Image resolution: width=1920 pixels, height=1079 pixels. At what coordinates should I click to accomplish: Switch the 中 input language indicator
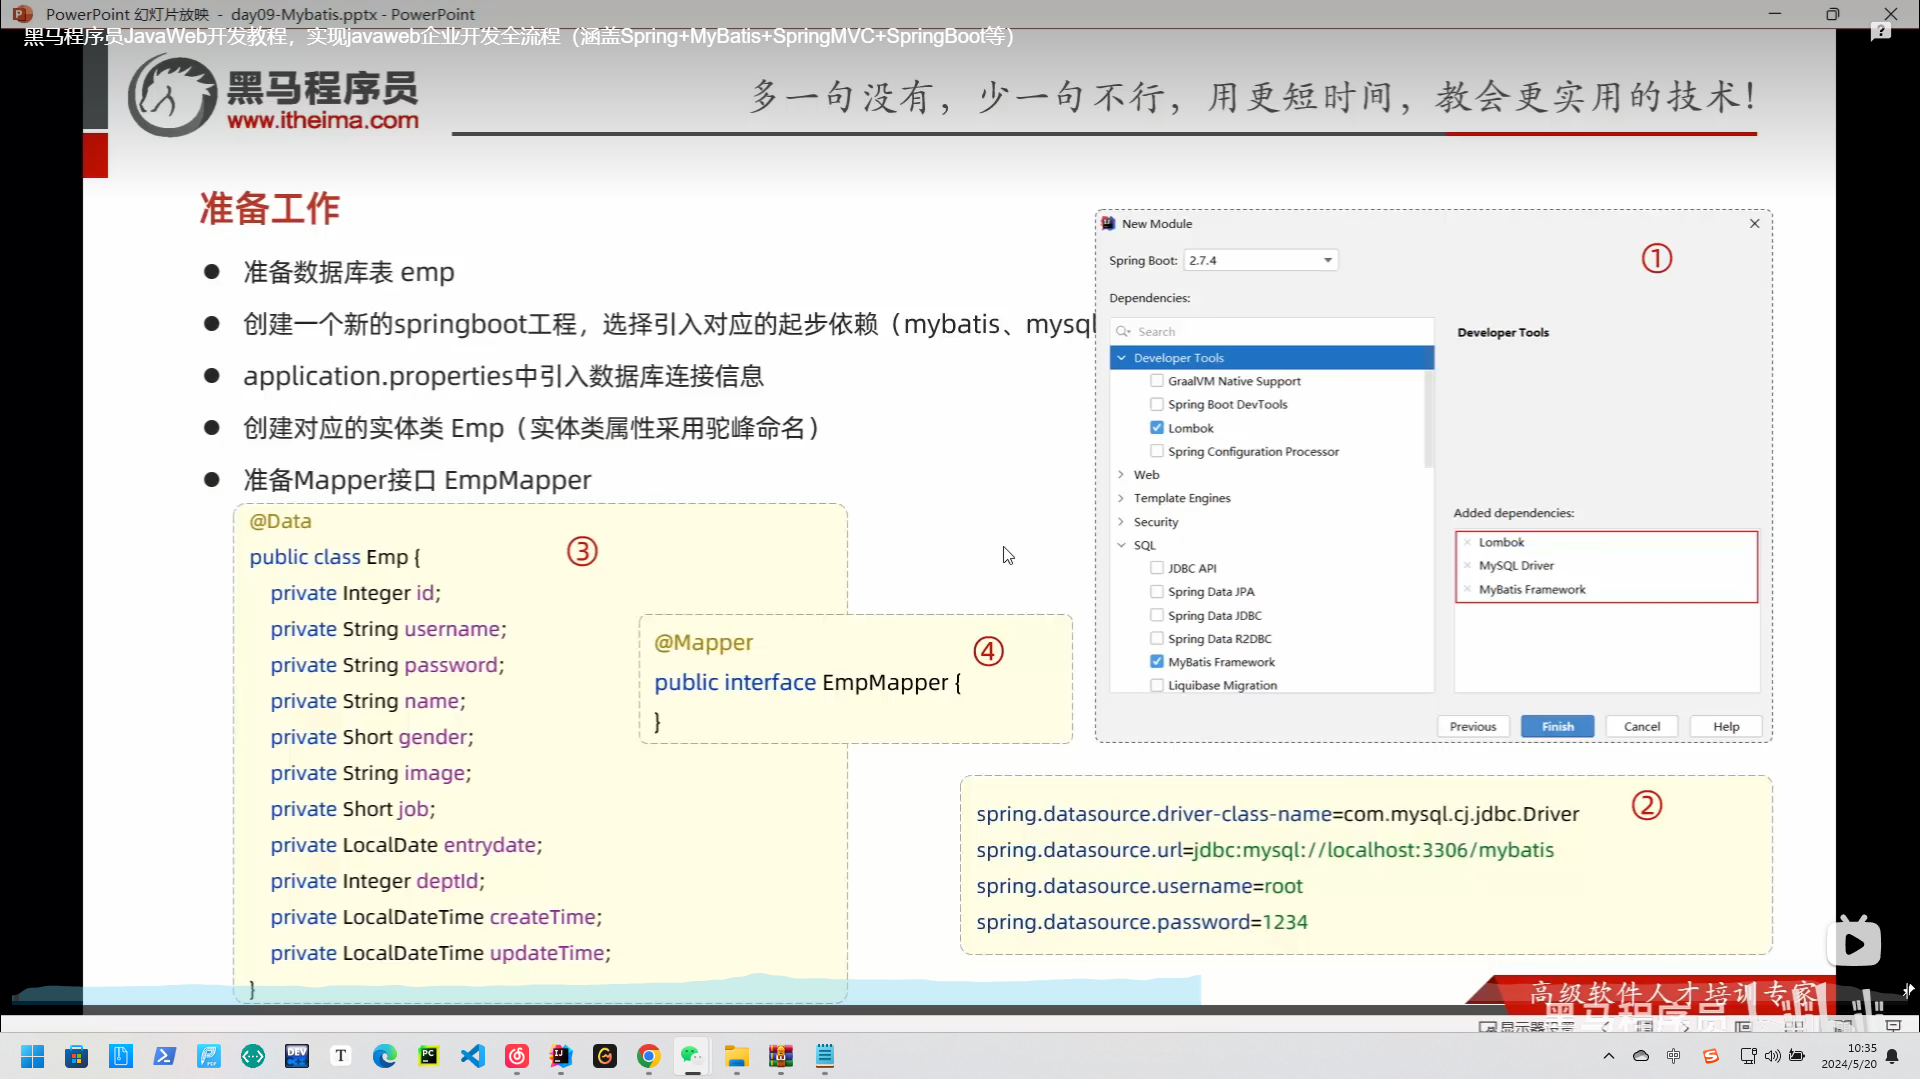[1673, 1056]
